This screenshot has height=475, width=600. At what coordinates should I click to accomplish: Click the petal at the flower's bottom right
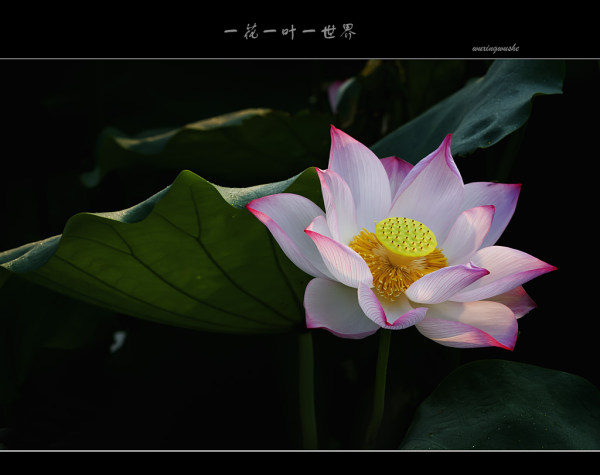point(468,323)
